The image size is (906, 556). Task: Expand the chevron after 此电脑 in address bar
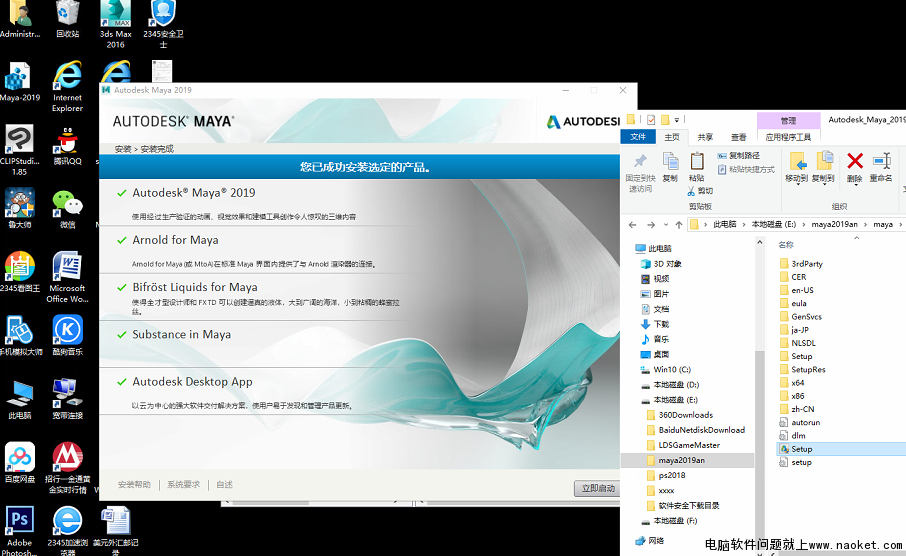[x=744, y=224]
